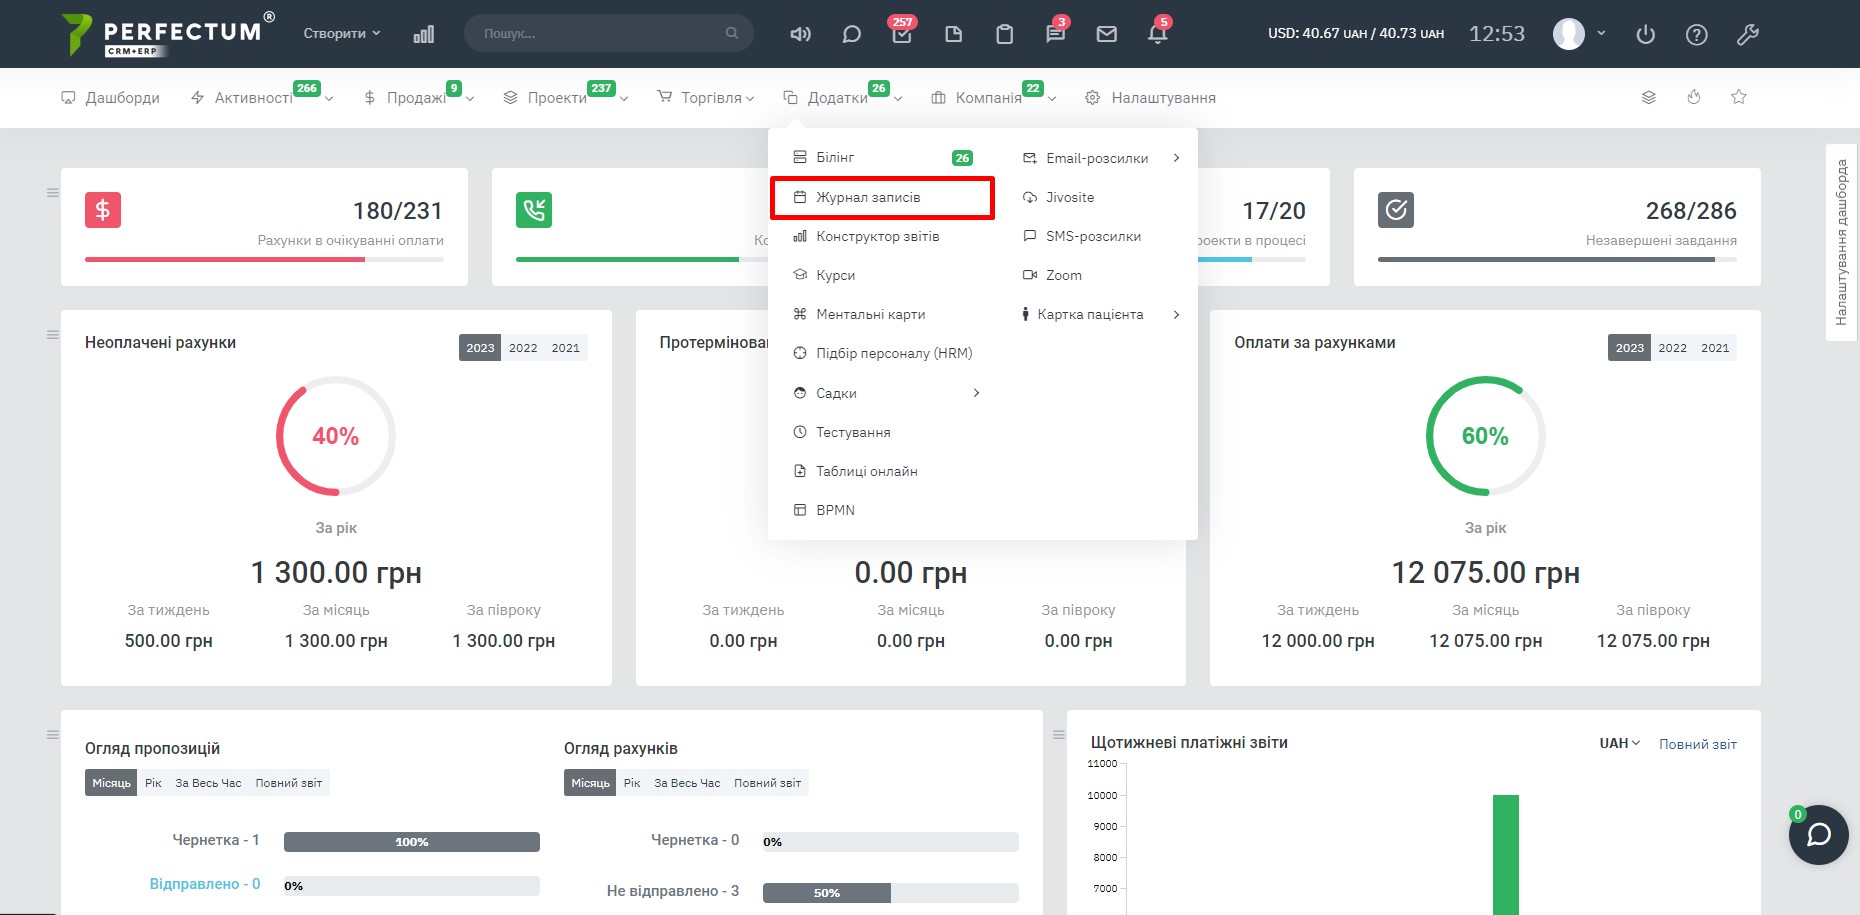Open the wrench settings icon

[x=1747, y=35]
